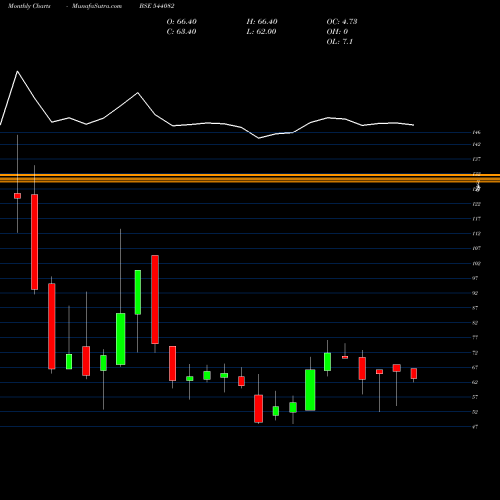The image size is (500, 500).
Task: Select the final red candlestick on the right
Action: [414, 373]
